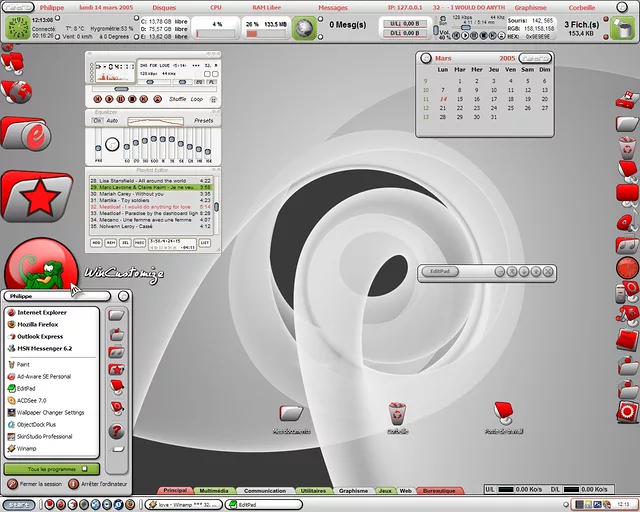Open the Poste de travail desktop icon

pos(504,414)
